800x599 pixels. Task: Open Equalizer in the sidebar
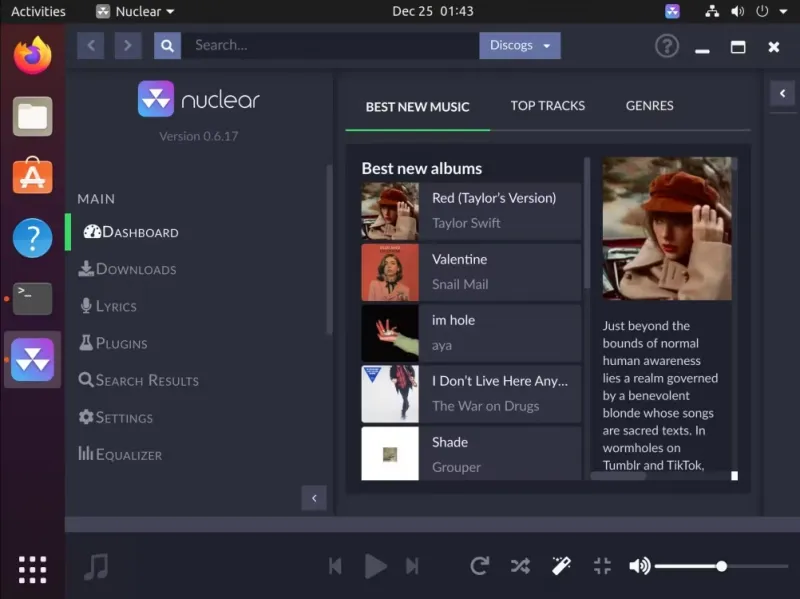pyautogui.click(x=120, y=454)
